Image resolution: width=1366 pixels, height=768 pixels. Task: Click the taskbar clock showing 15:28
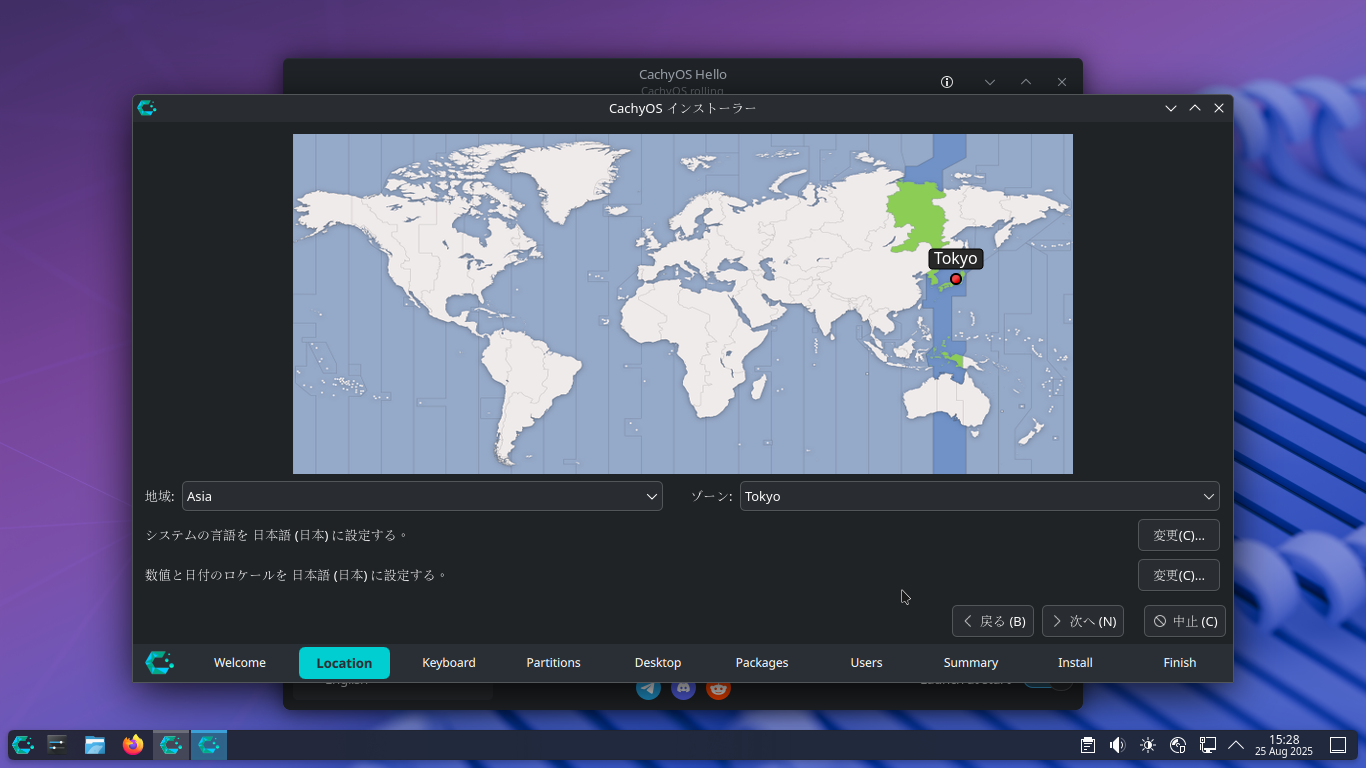1284,745
